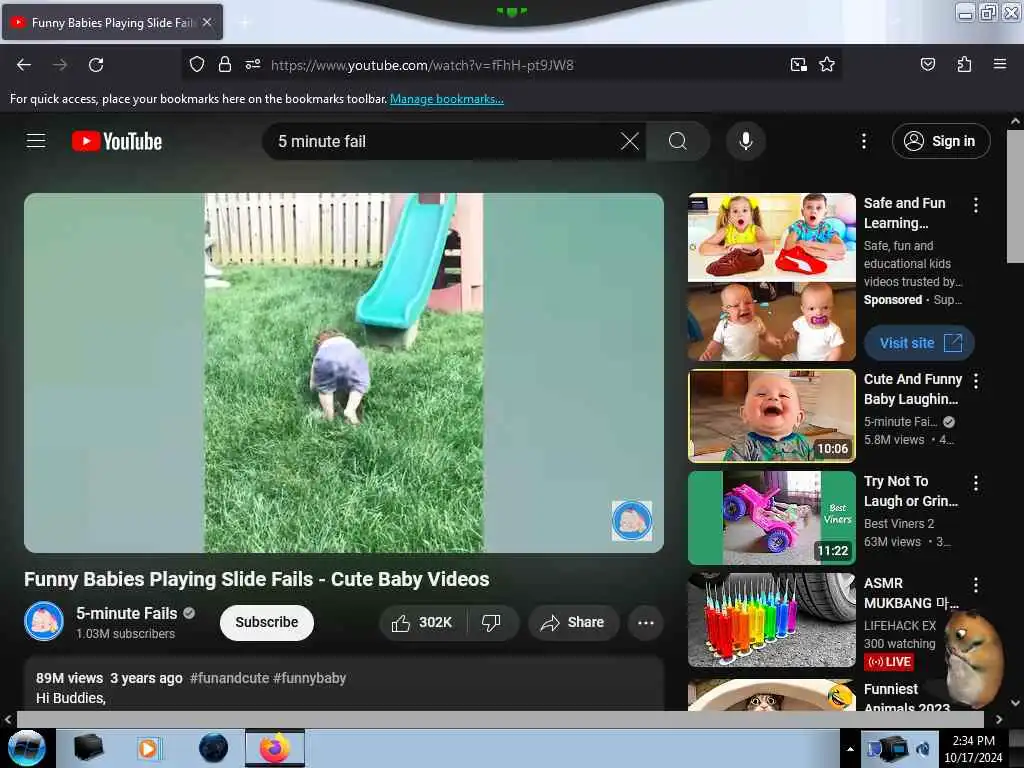The width and height of the screenshot is (1024, 768).
Task: Open the black folder taskbar icon
Action: pos(88,748)
